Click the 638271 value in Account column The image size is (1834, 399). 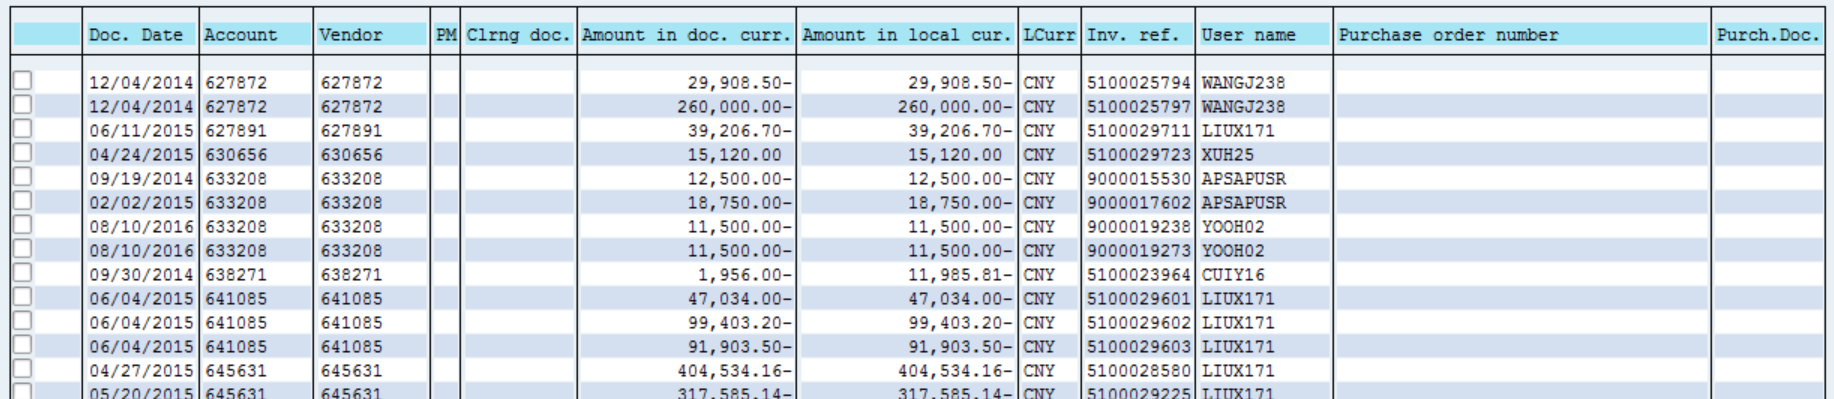236,275
